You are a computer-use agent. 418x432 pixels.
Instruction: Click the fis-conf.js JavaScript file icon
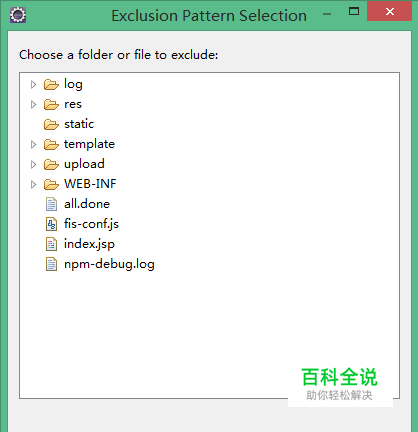(x=51, y=224)
